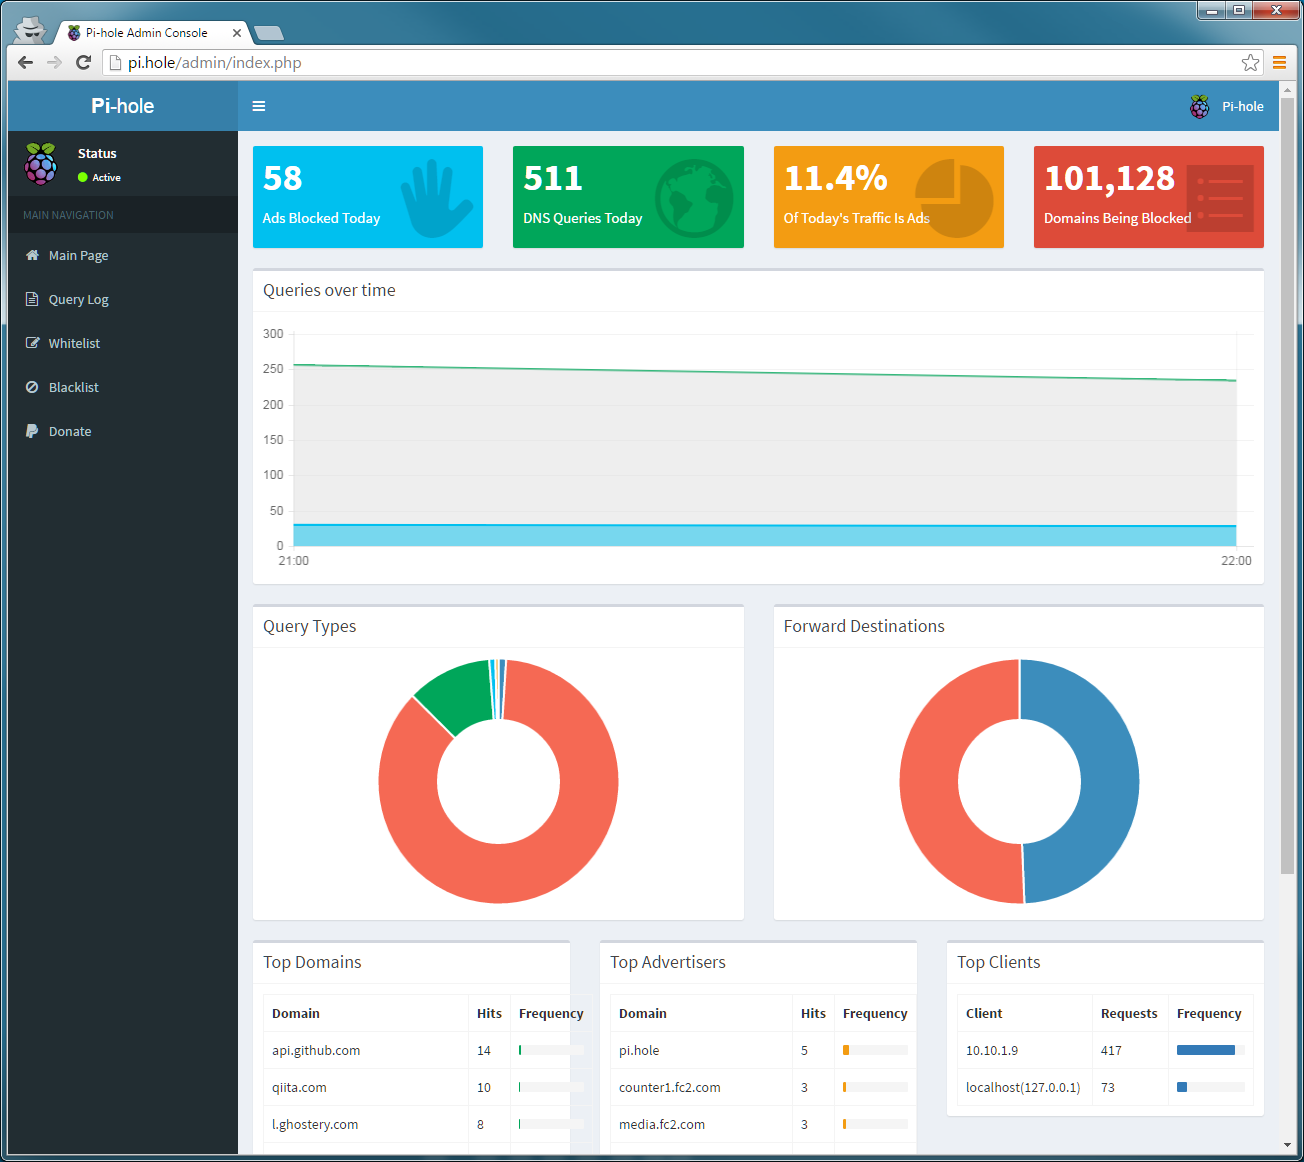This screenshot has height=1162, width=1304.
Task: Click the pie chart icon on traffic card
Action: pyautogui.click(x=954, y=198)
